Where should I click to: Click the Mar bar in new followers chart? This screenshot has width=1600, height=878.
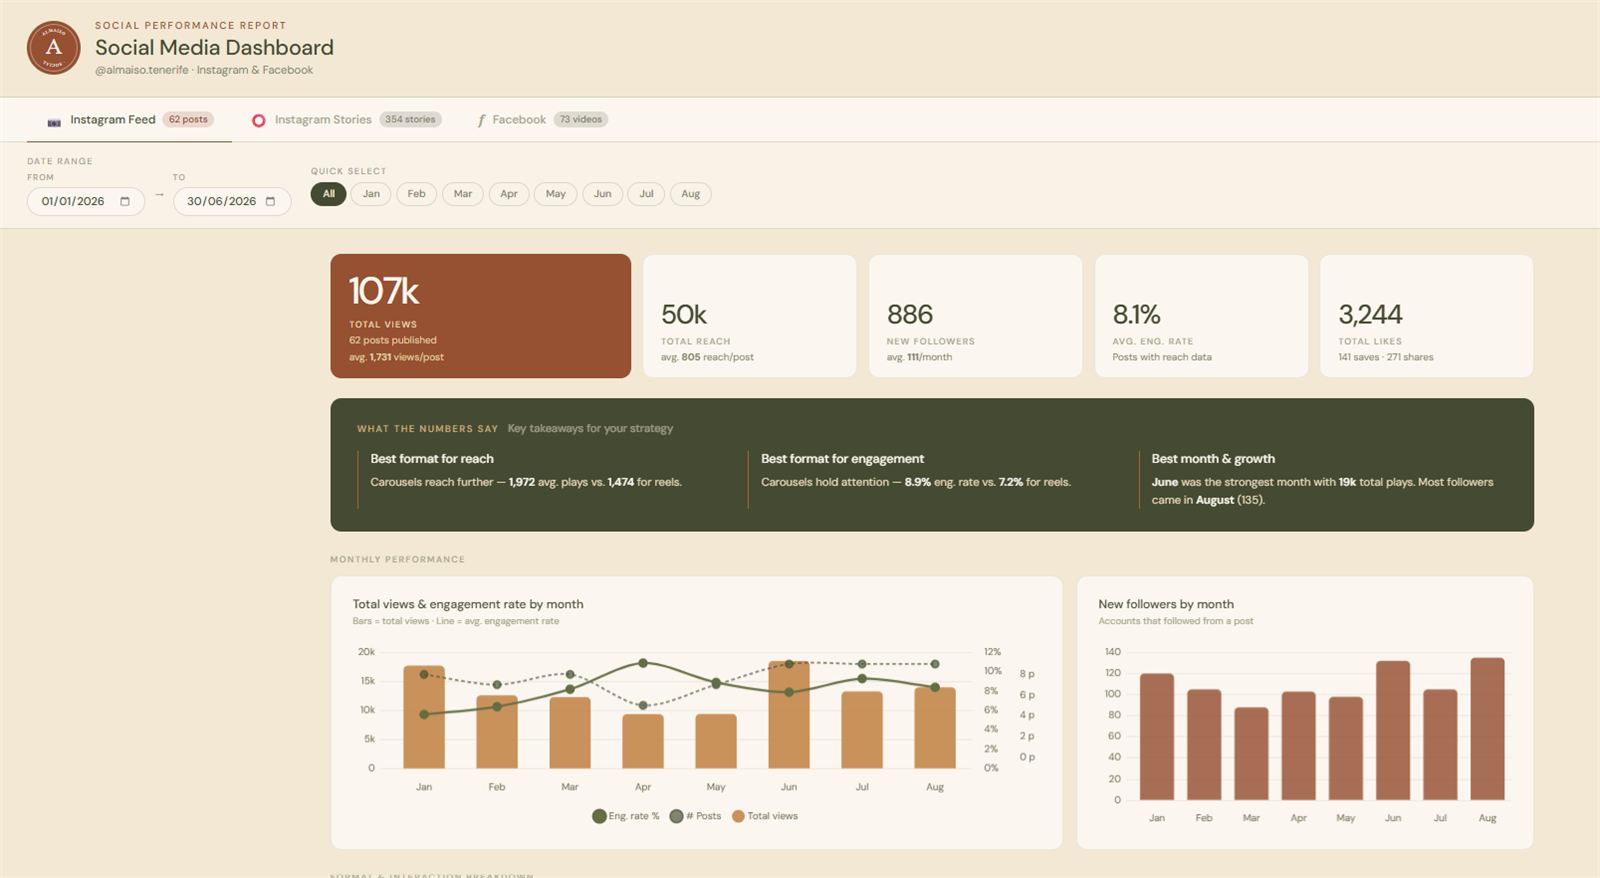point(1251,754)
